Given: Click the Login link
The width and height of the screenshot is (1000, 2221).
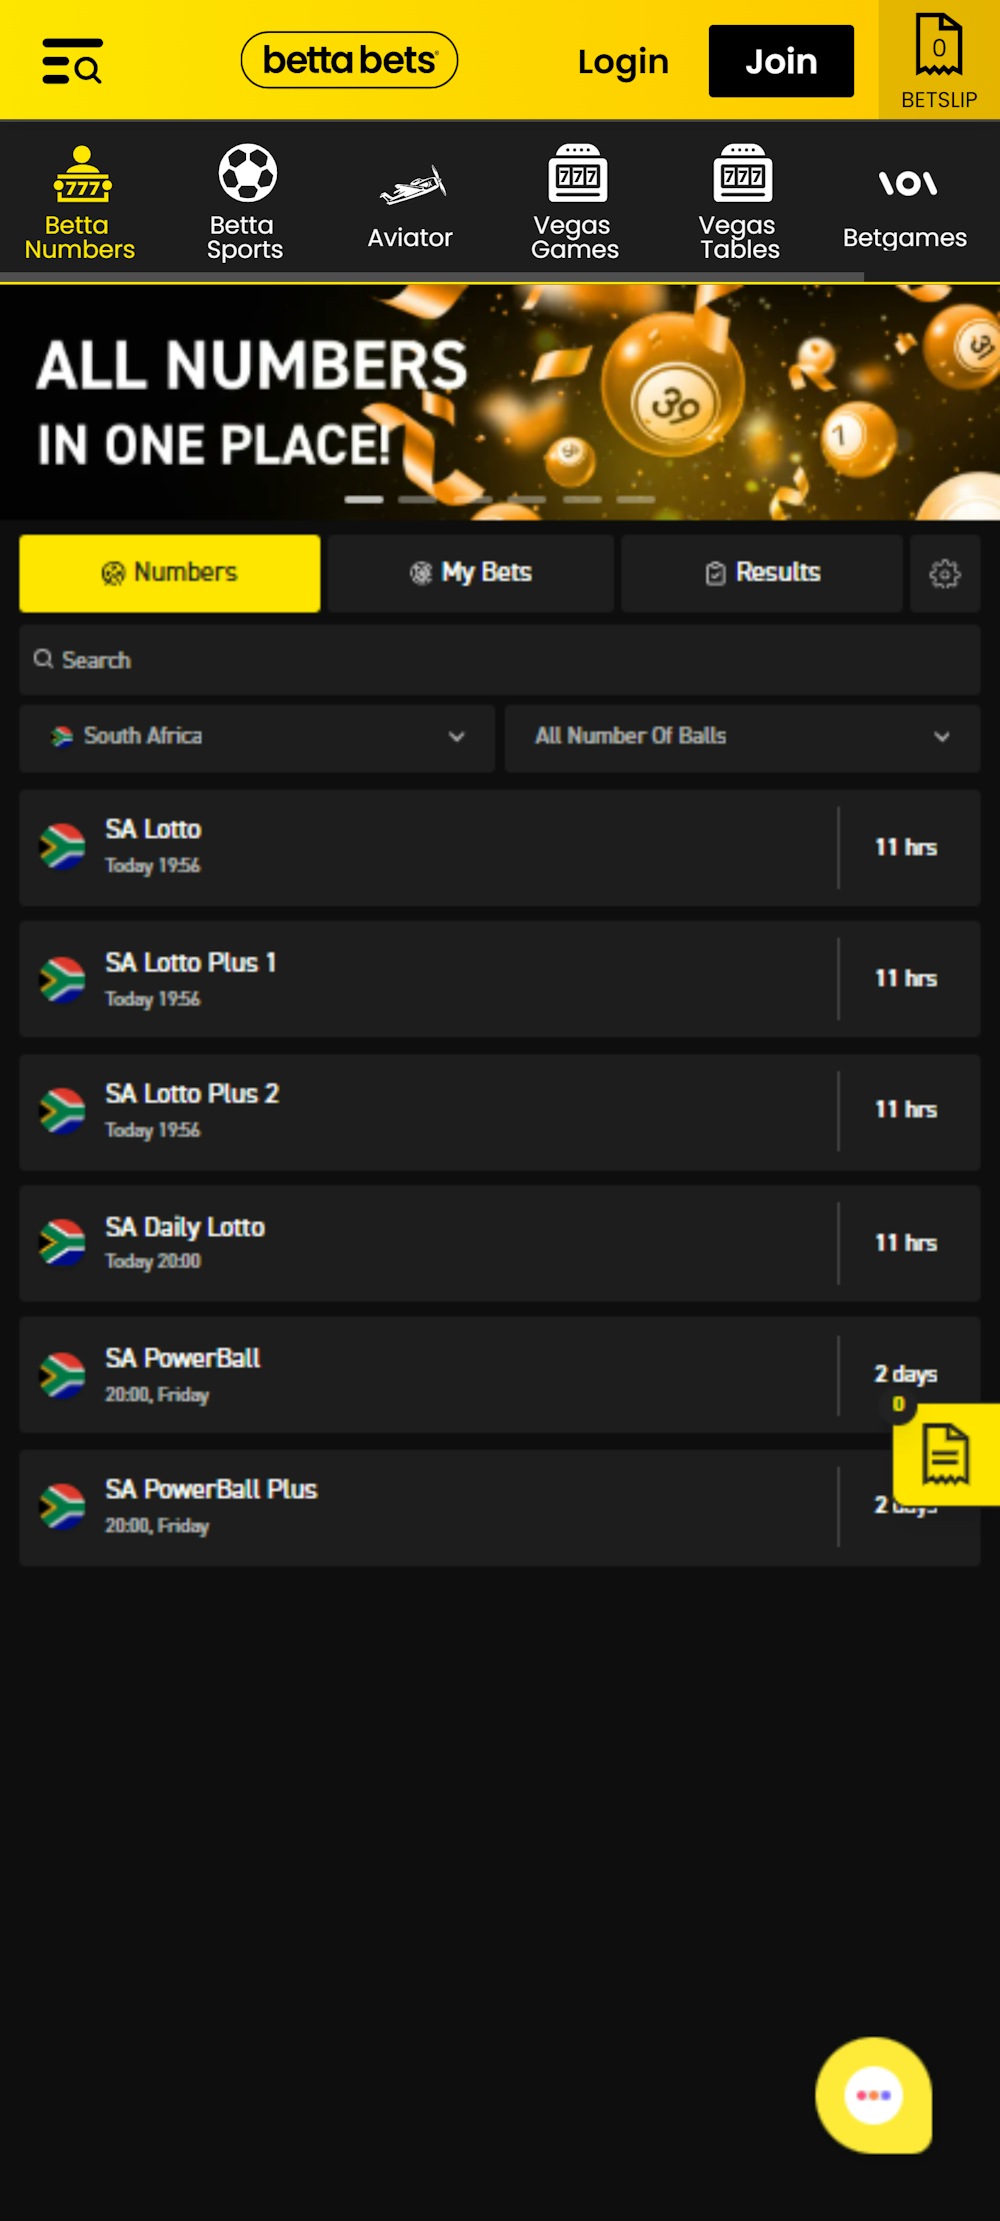Looking at the screenshot, I should 622,60.
